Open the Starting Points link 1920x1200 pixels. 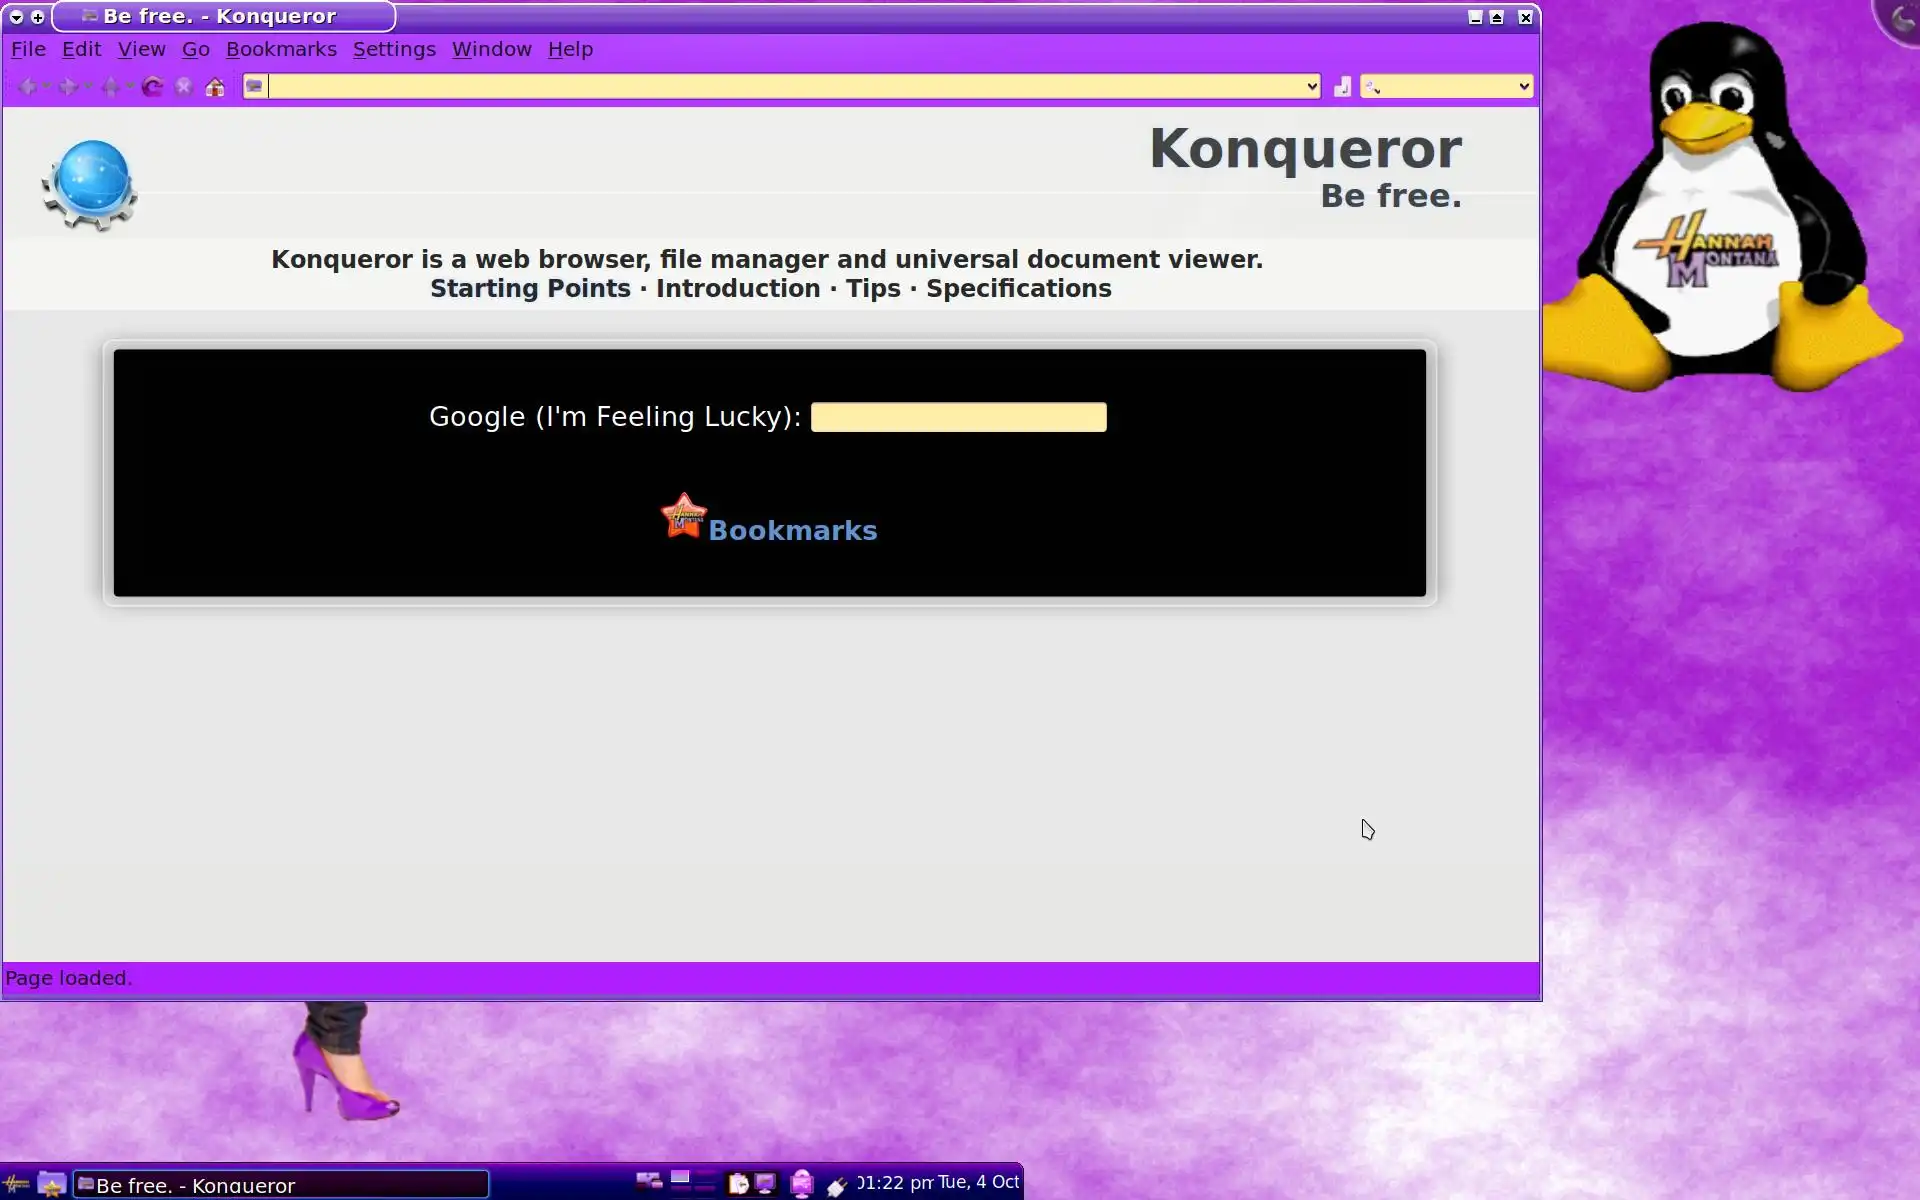530,289
